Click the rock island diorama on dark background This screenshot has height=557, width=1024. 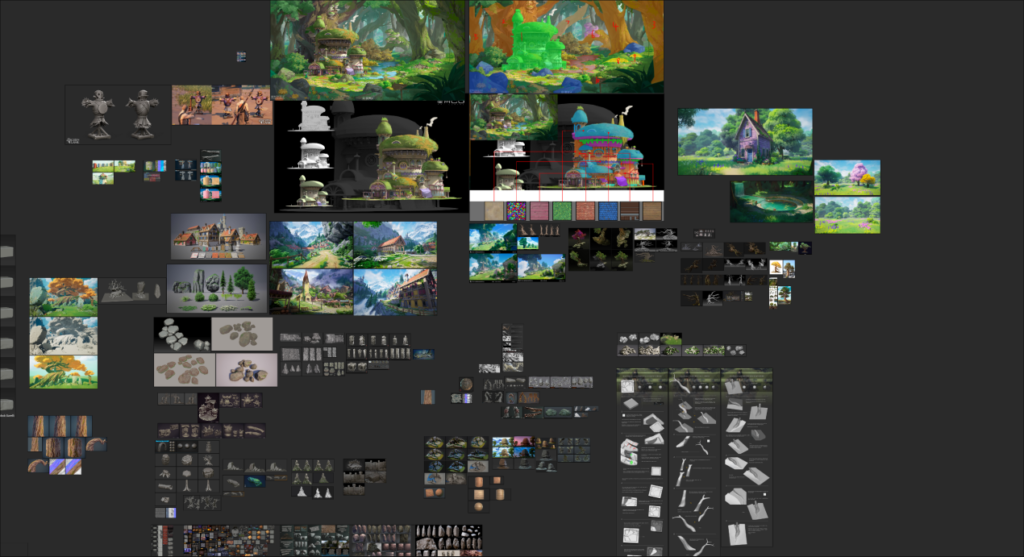[208, 408]
